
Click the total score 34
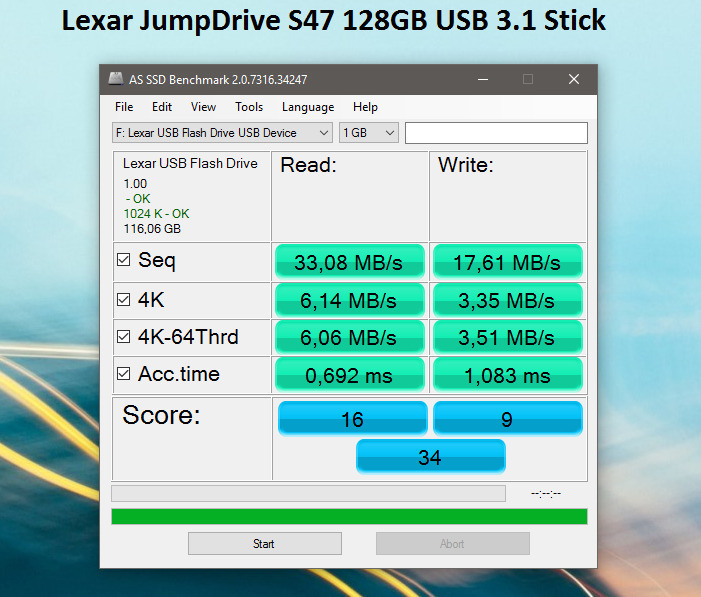tap(431, 457)
